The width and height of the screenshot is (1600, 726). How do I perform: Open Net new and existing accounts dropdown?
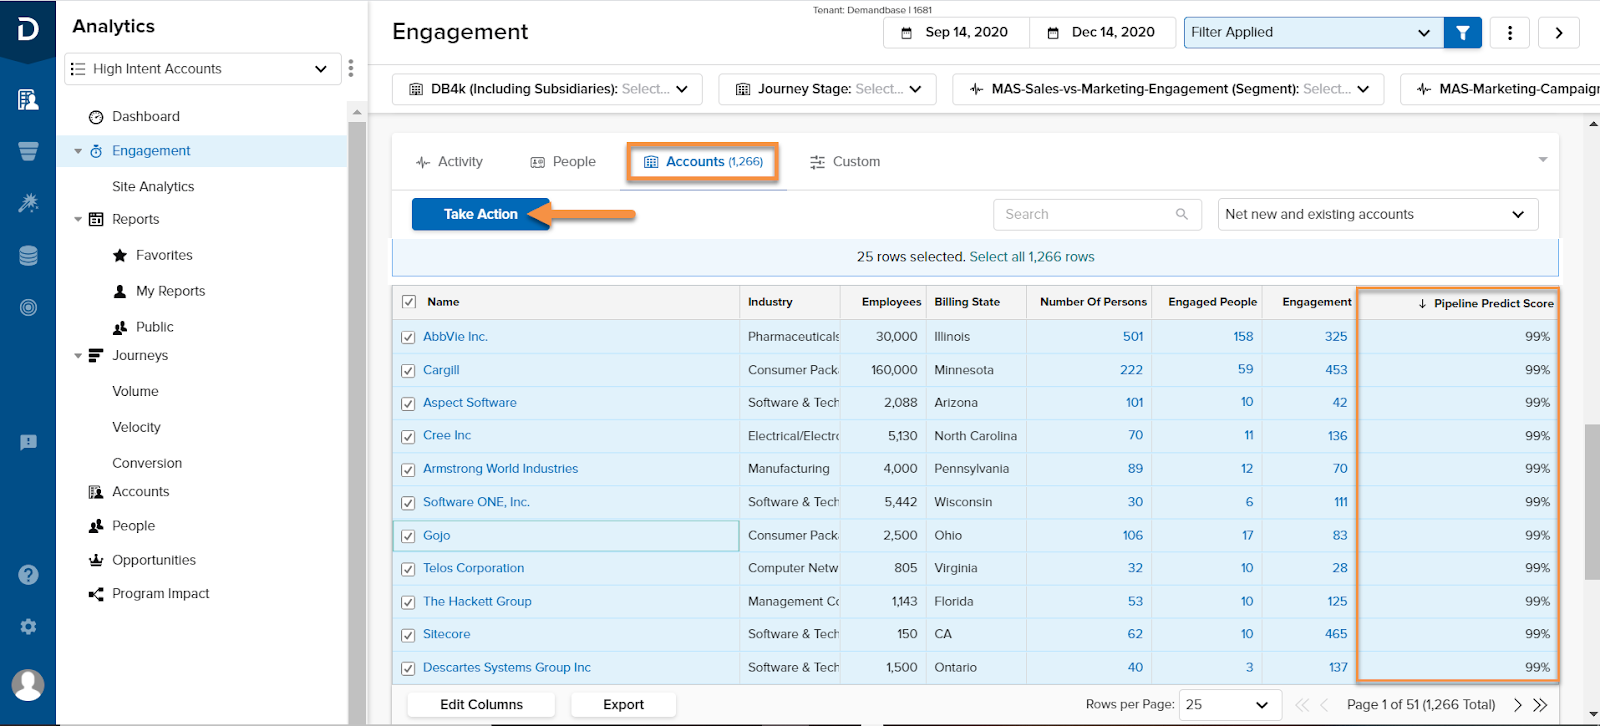click(x=1378, y=214)
